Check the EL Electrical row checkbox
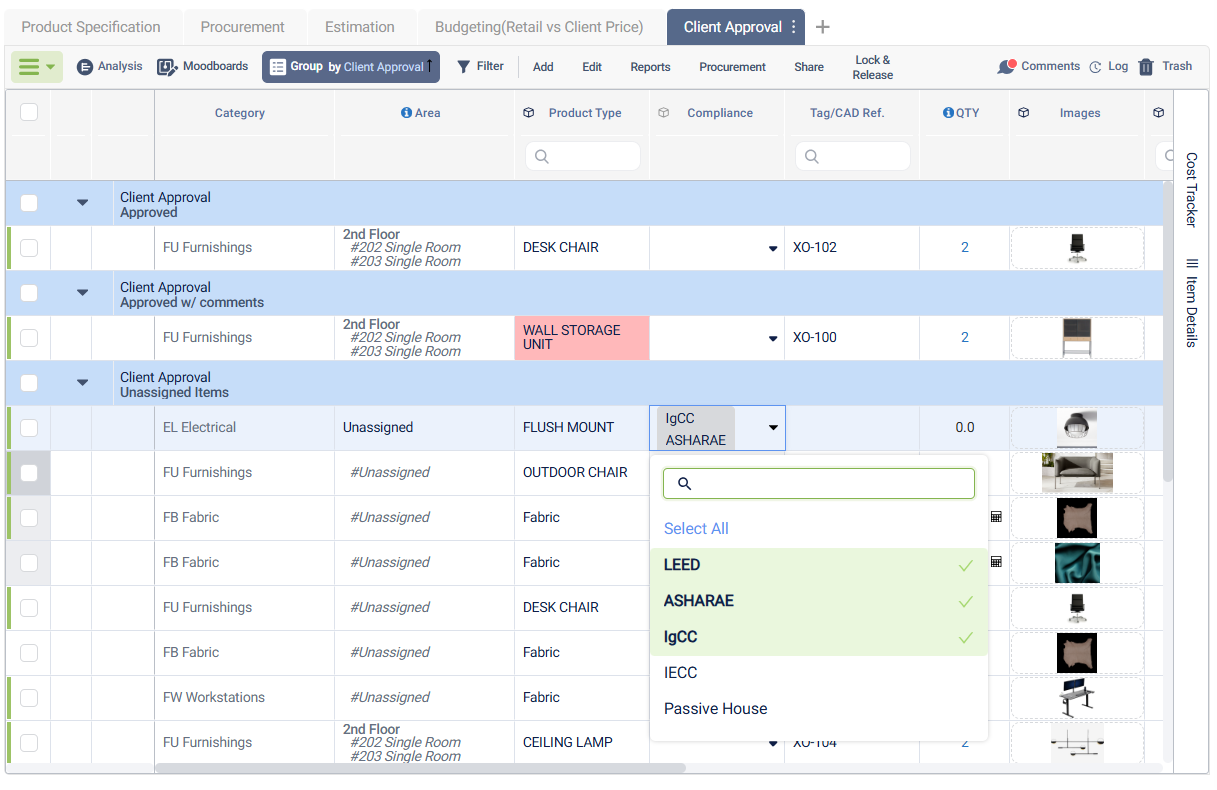 (29, 428)
